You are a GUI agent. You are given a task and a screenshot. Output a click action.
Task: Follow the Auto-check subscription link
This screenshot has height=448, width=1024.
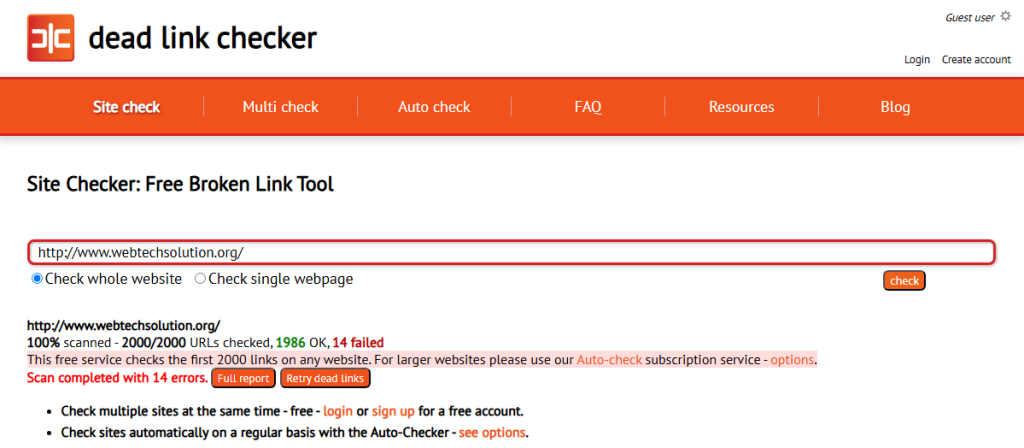[x=609, y=360]
